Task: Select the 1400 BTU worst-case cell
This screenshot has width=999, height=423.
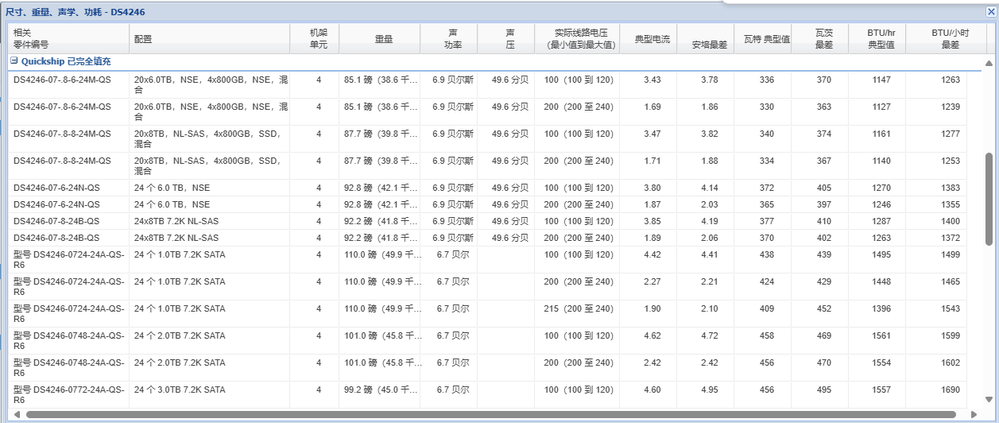Action: click(950, 221)
